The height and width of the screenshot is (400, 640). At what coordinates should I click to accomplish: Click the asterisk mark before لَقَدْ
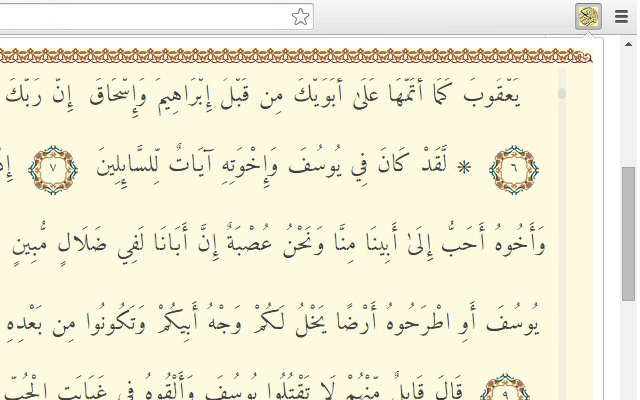pyautogui.click(x=464, y=167)
